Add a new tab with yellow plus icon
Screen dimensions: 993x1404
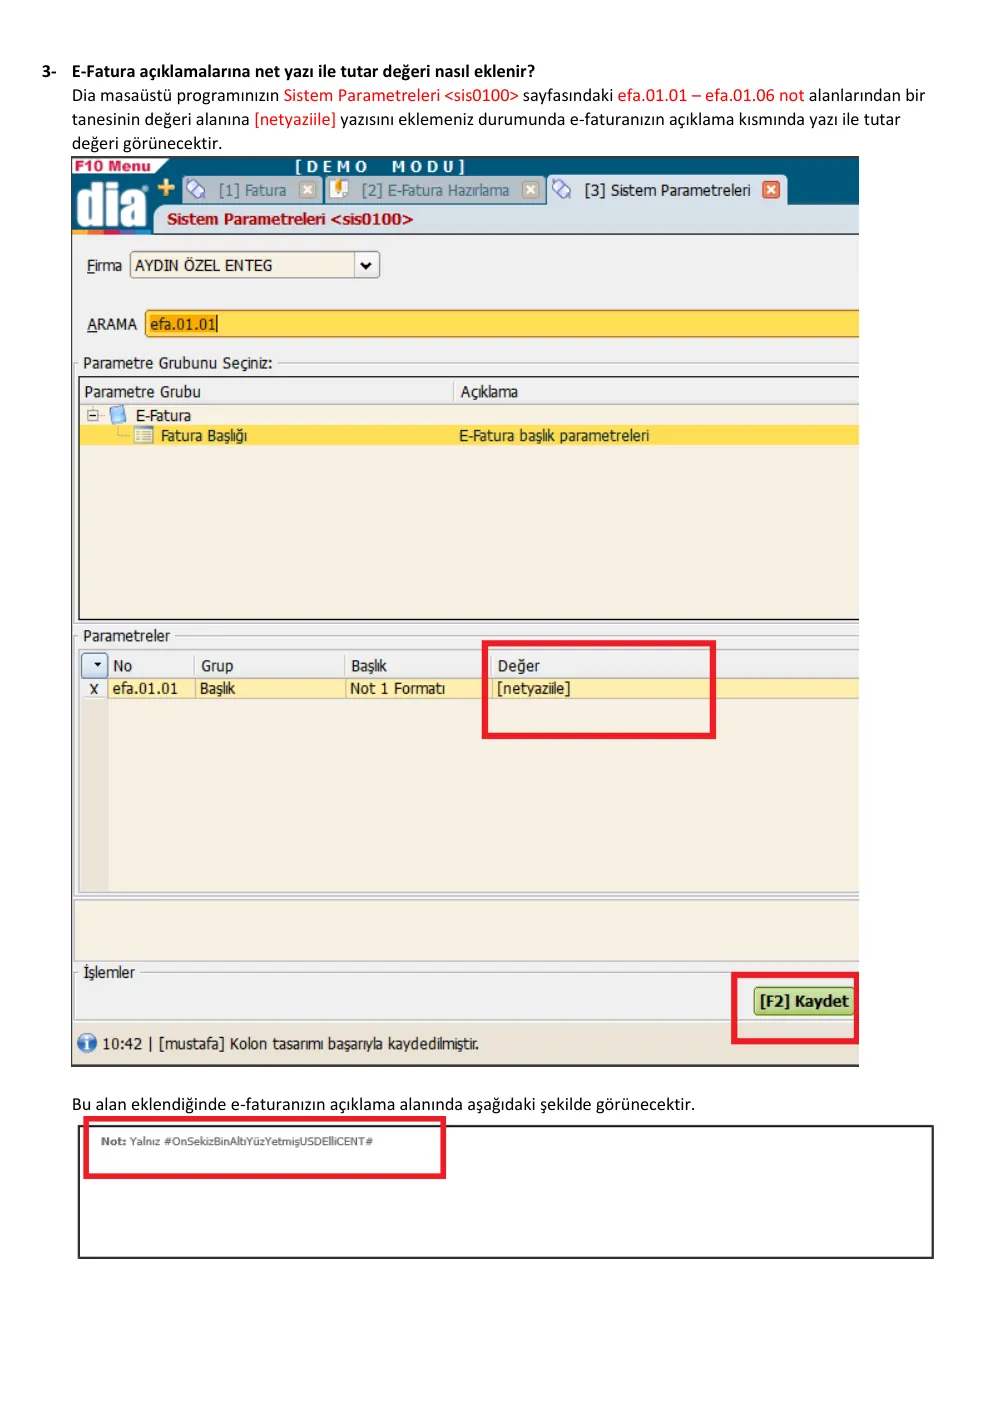click(x=166, y=187)
